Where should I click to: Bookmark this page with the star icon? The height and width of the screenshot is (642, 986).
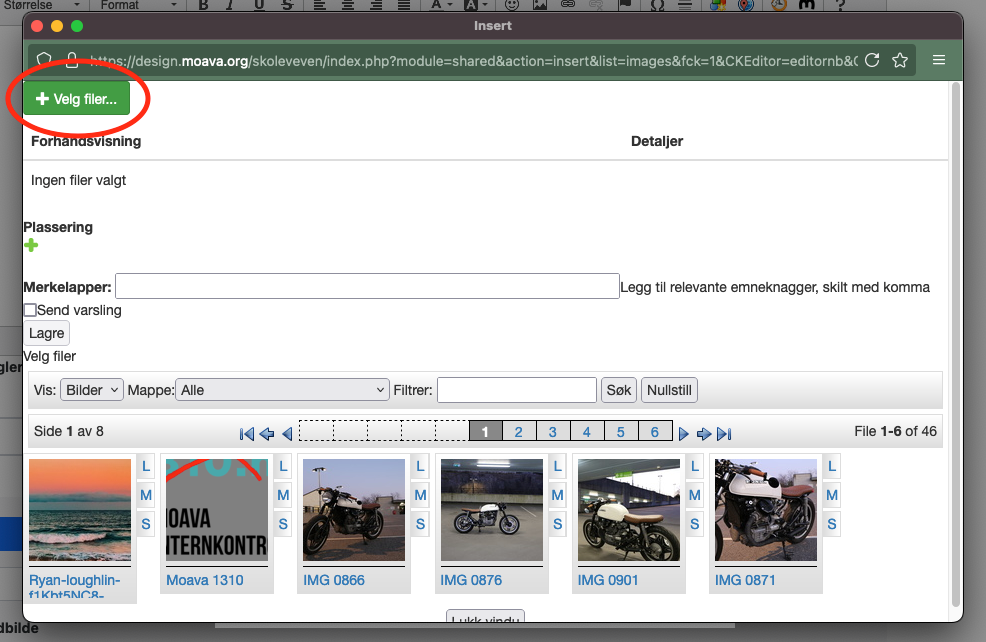coord(900,60)
